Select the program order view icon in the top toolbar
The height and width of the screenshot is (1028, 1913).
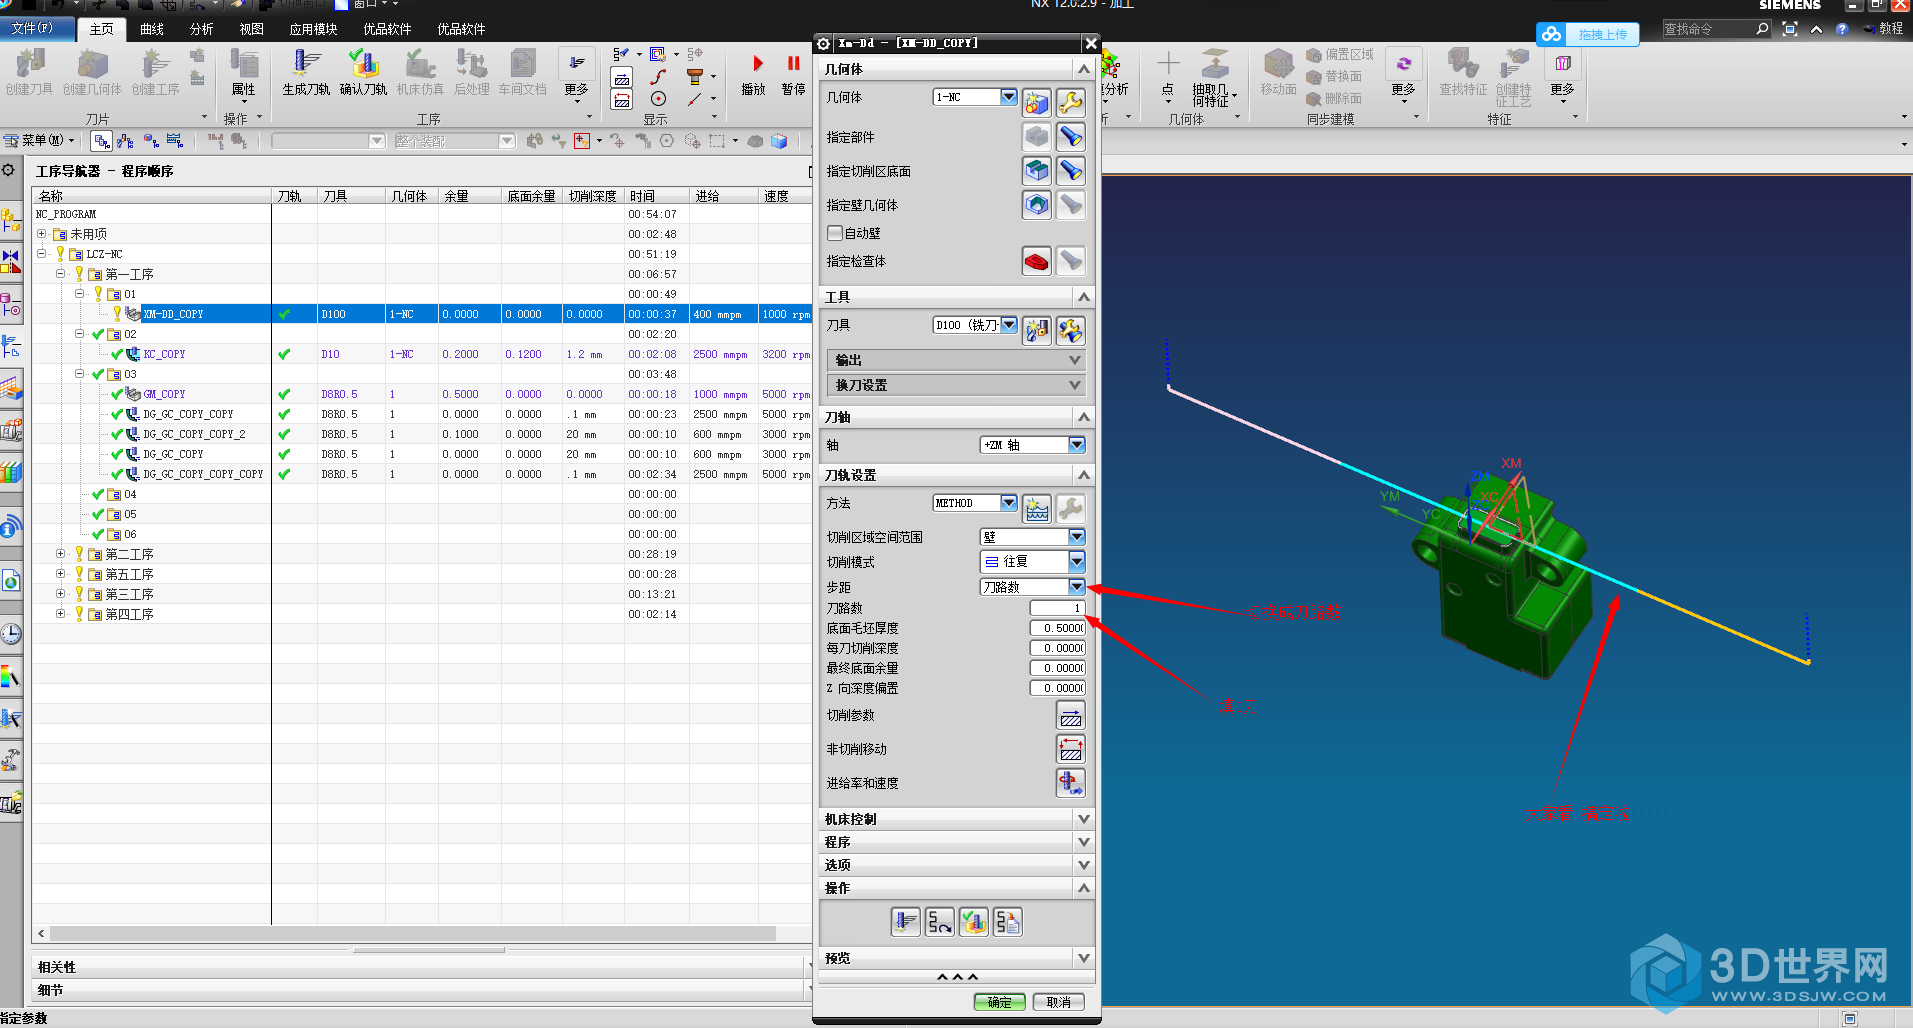(101, 141)
